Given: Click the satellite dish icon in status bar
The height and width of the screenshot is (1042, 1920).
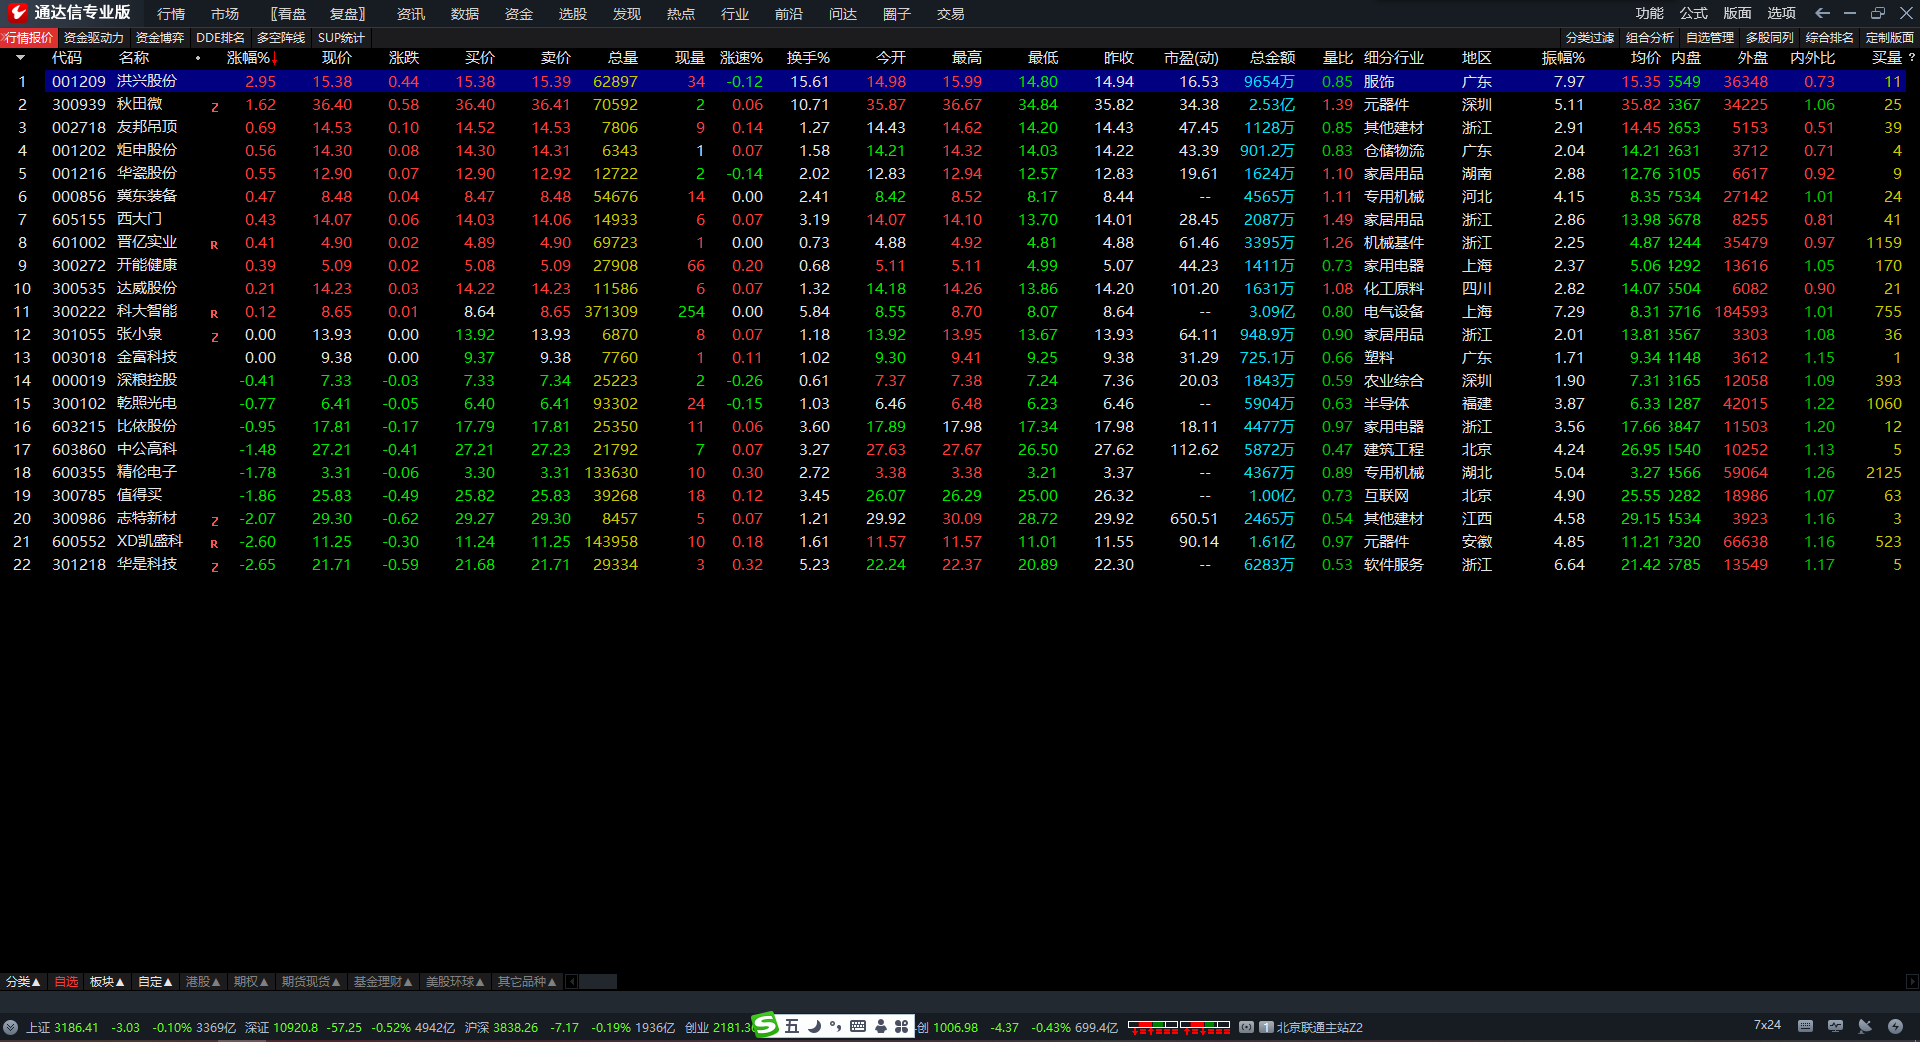Looking at the screenshot, I should (1865, 1026).
